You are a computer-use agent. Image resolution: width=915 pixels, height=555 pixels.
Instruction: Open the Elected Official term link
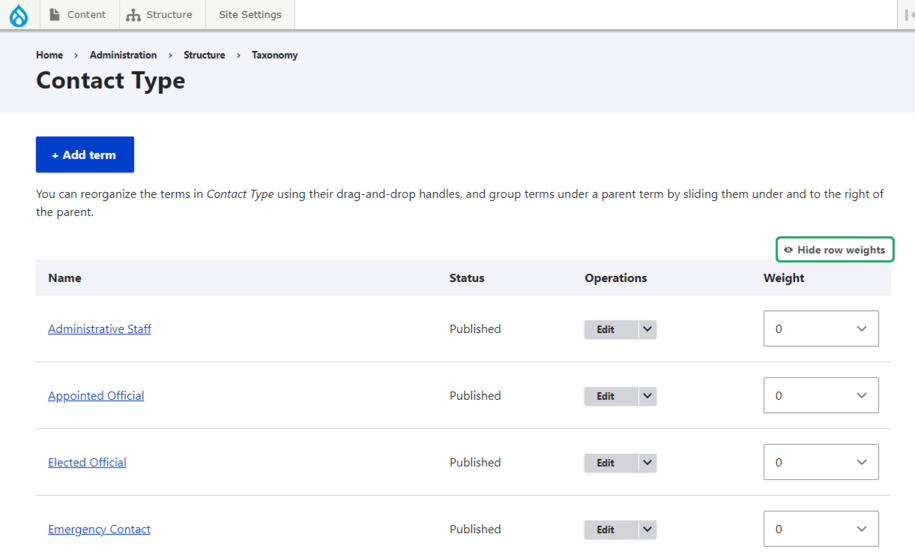click(x=87, y=463)
